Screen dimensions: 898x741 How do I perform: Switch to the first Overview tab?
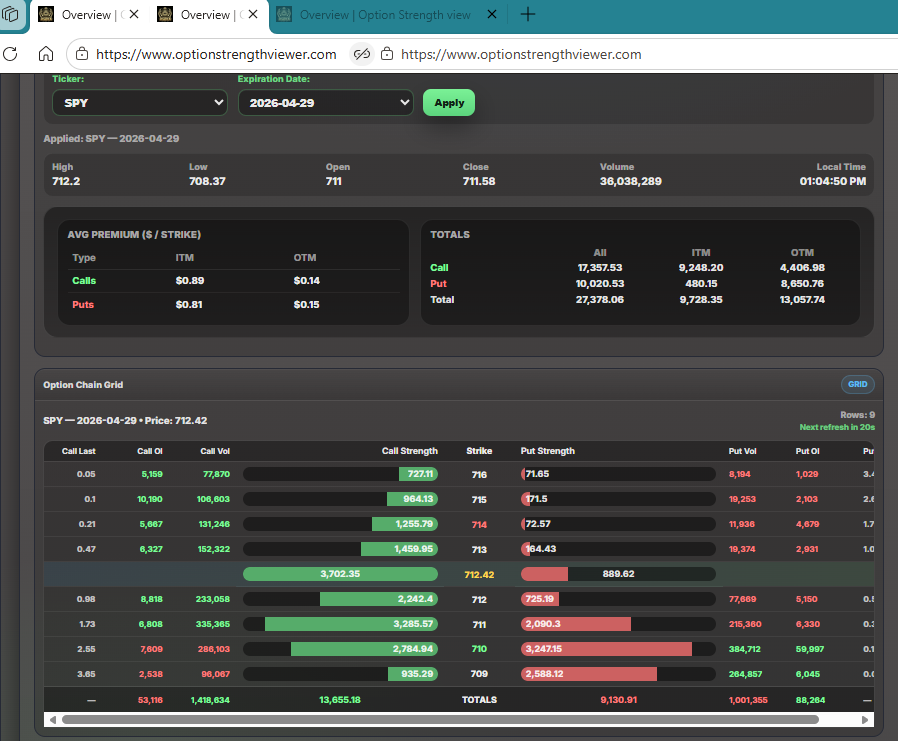[x=88, y=15]
